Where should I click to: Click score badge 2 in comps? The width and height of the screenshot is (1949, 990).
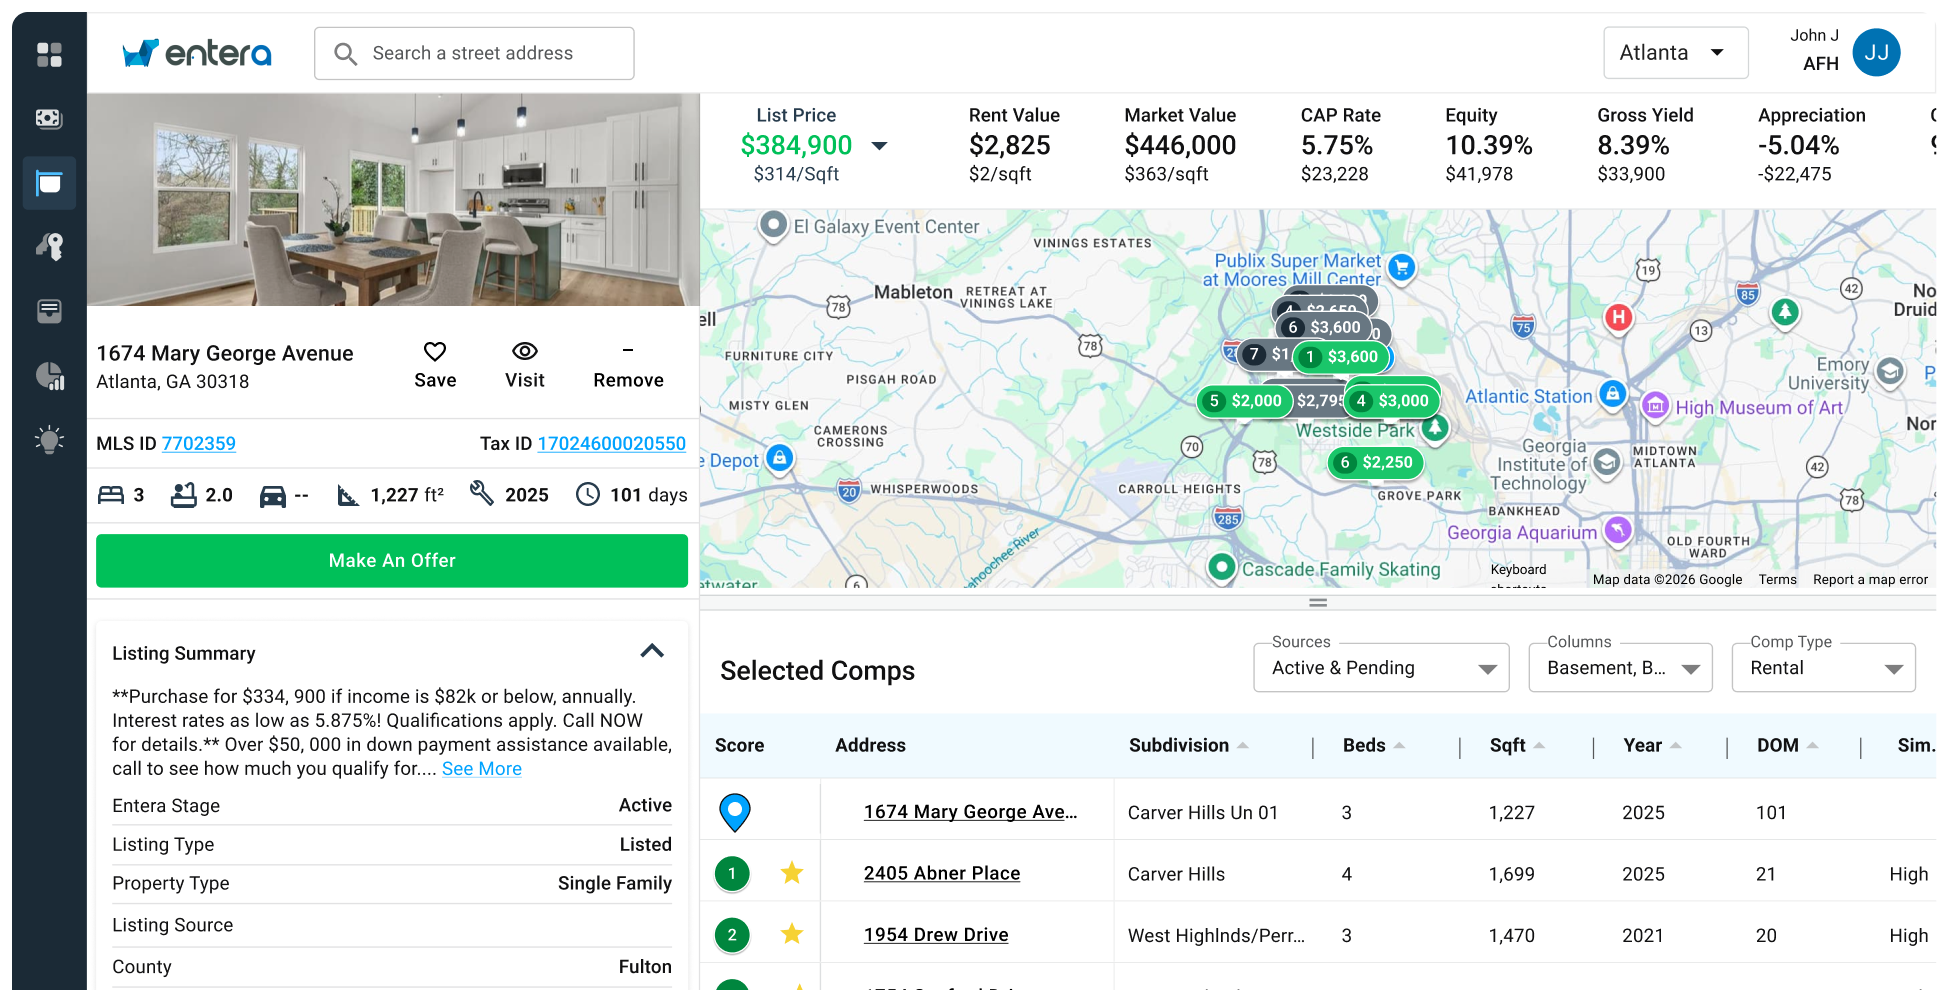(x=732, y=935)
